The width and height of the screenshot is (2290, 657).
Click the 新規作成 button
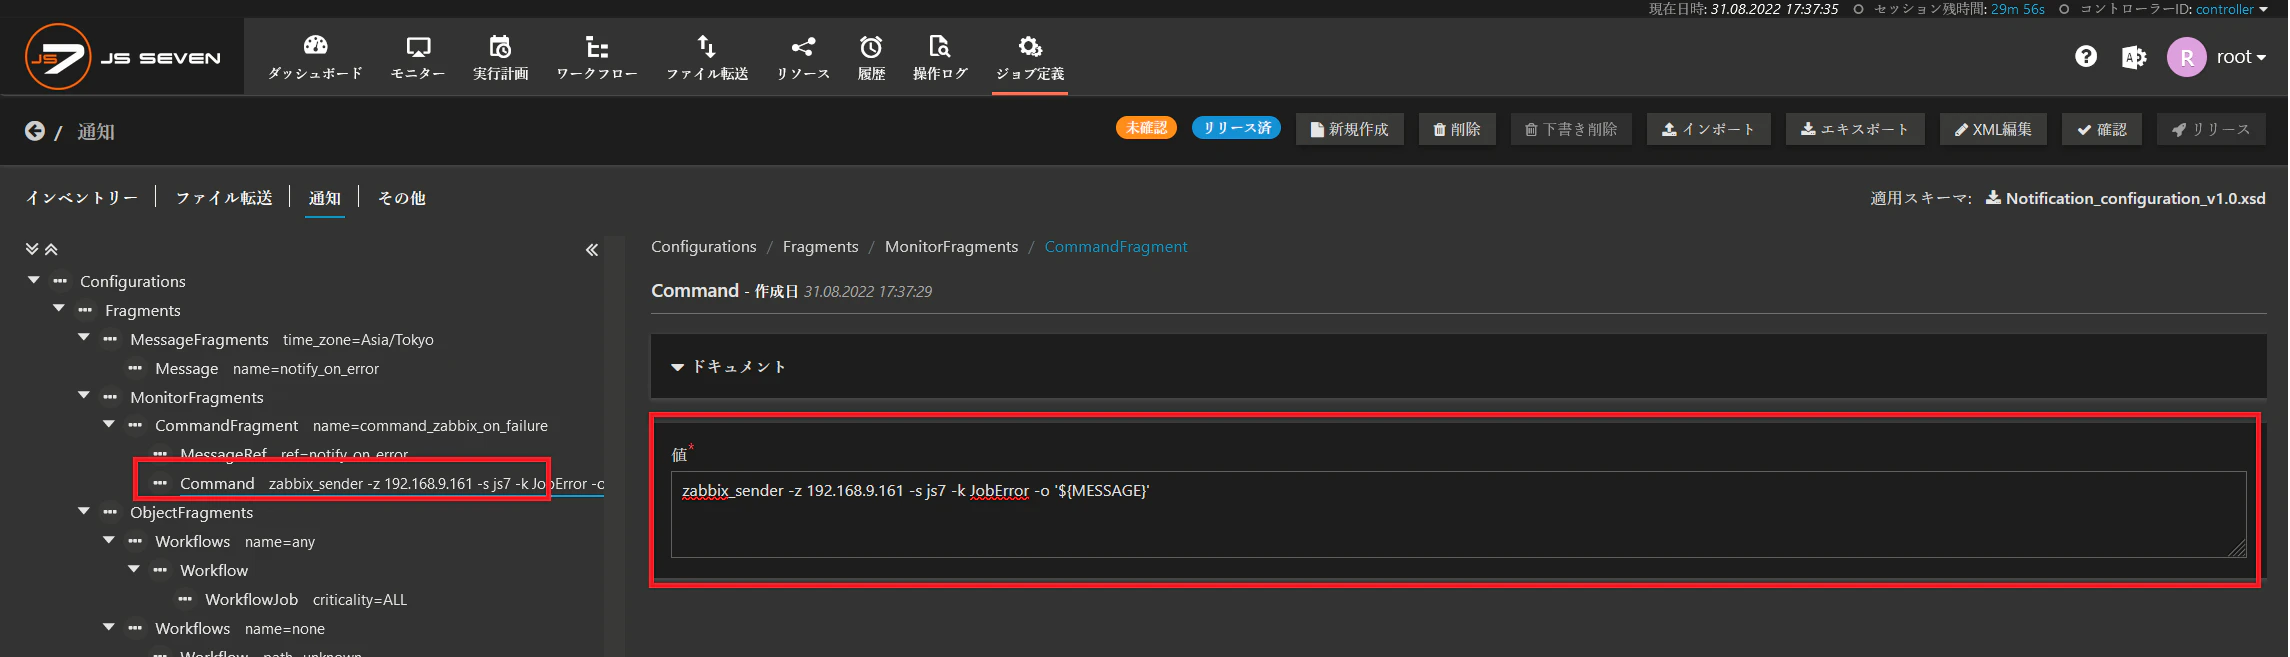tap(1350, 129)
